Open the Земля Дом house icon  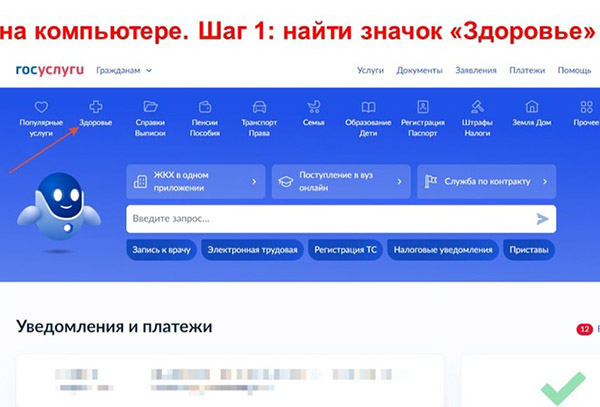click(x=532, y=107)
